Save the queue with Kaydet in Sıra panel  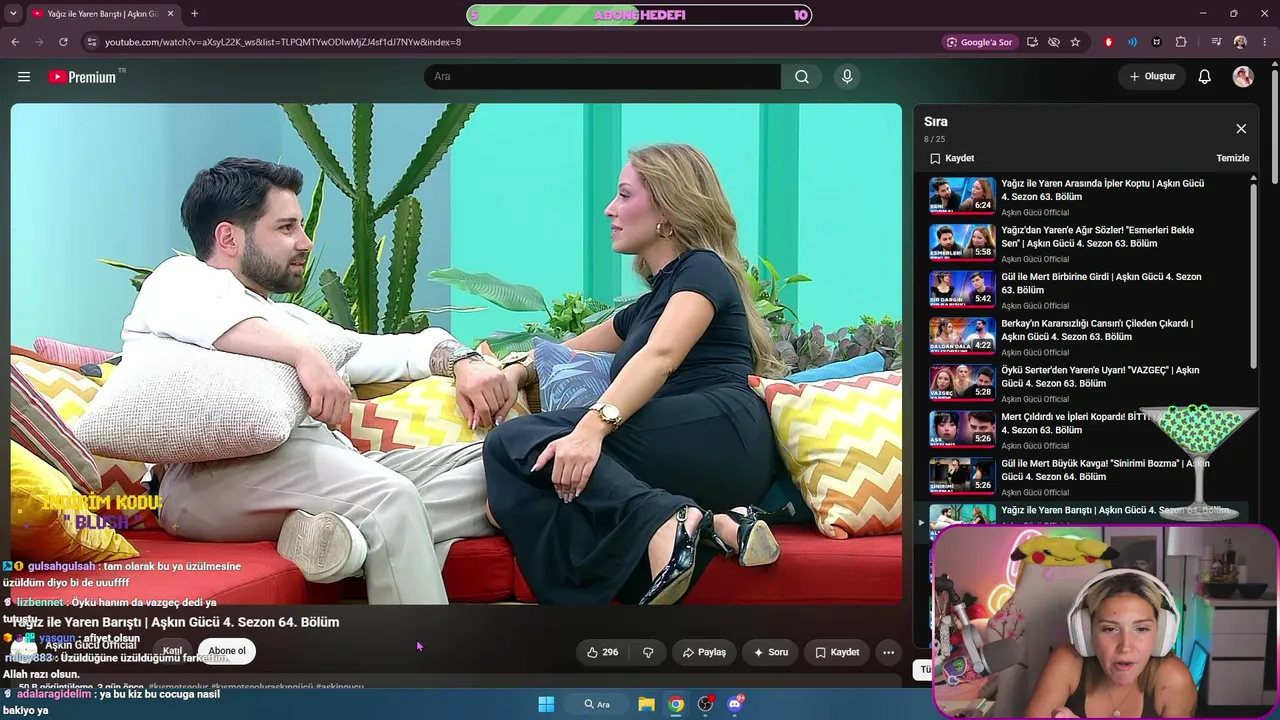(952, 158)
